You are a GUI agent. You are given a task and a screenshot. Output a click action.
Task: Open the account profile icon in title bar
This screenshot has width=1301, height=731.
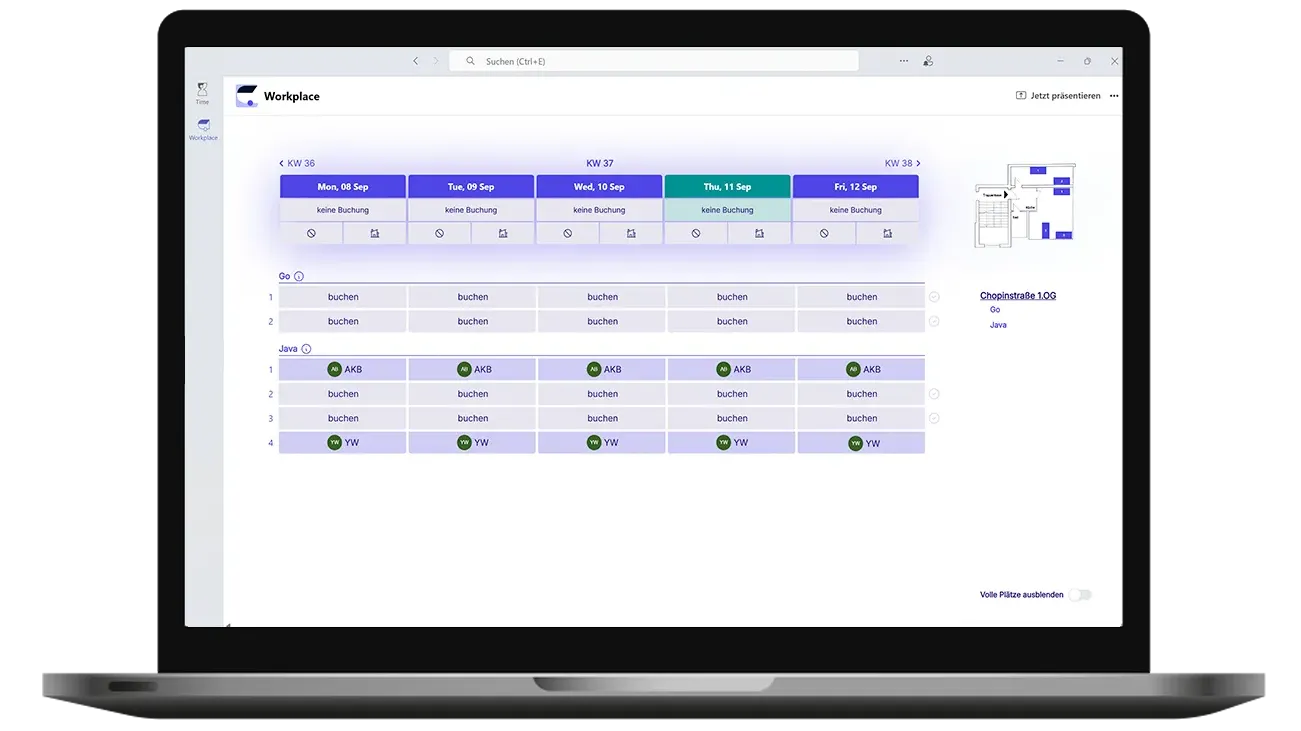click(928, 61)
